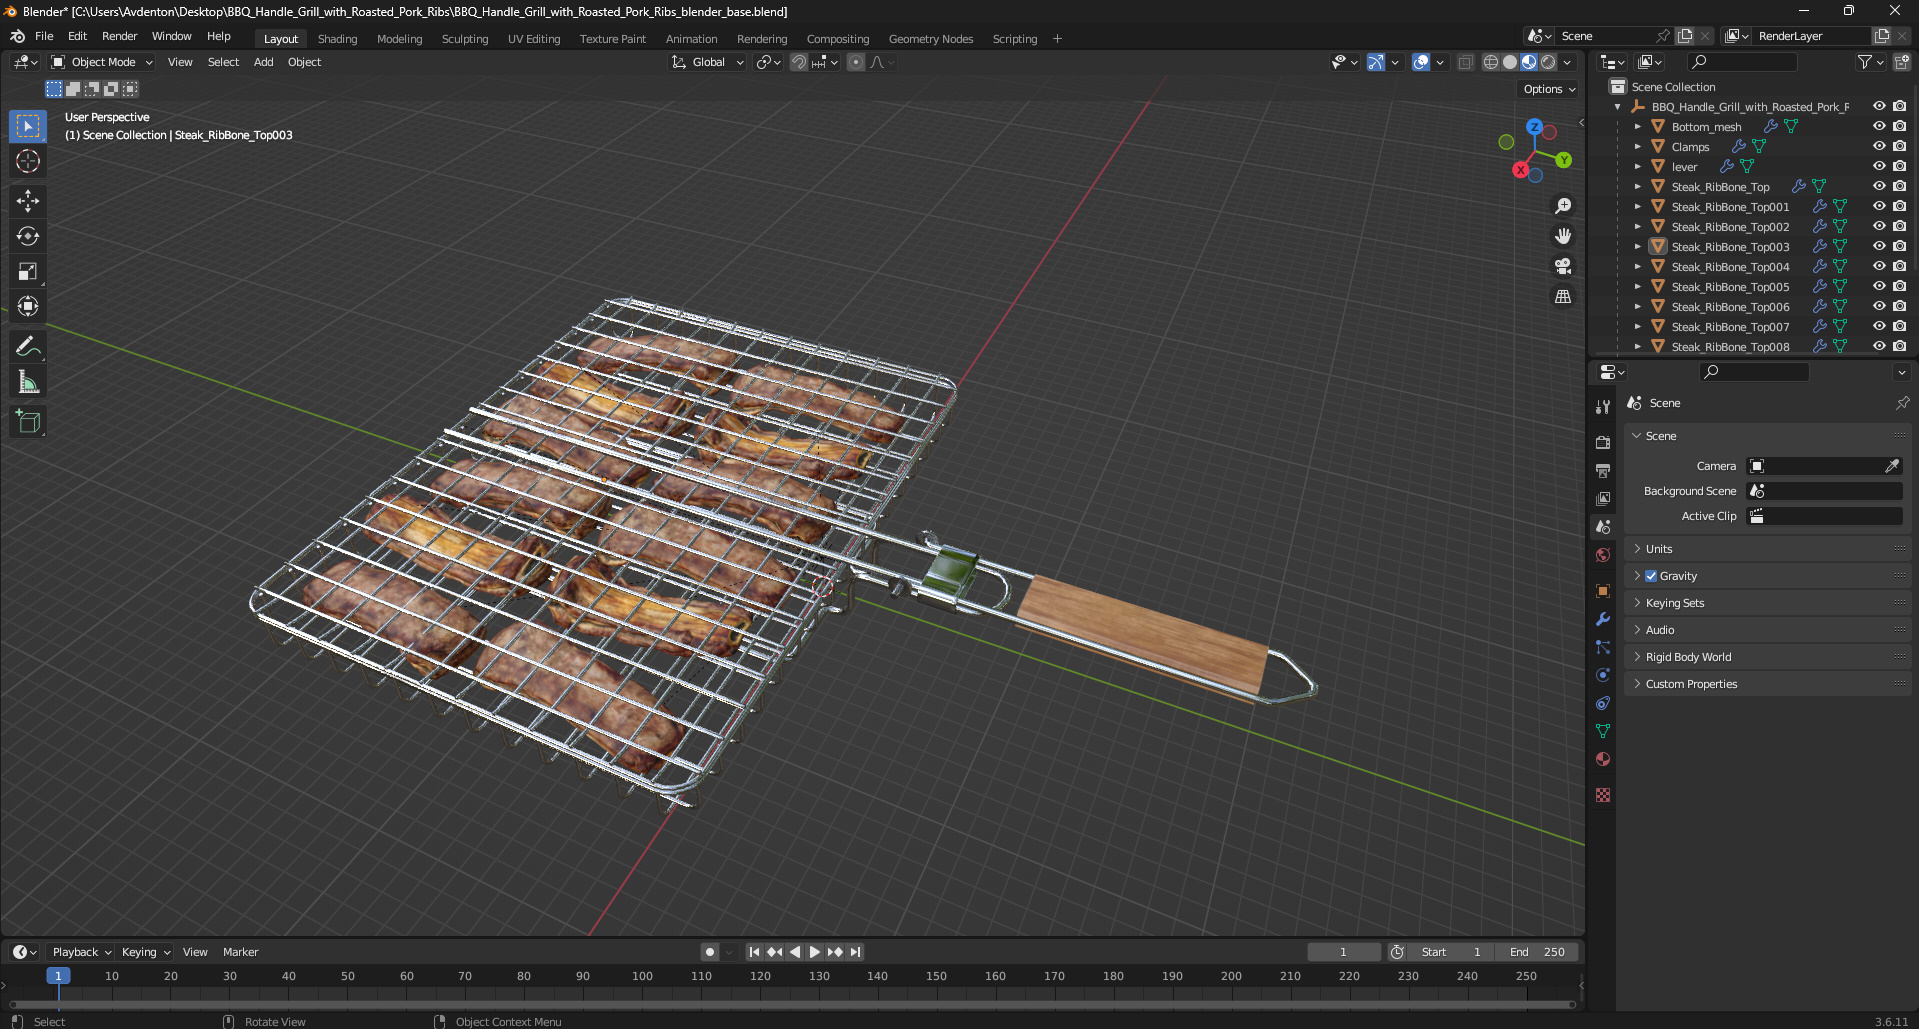Open the Render menu
Image resolution: width=1919 pixels, height=1029 pixels.
click(119, 36)
